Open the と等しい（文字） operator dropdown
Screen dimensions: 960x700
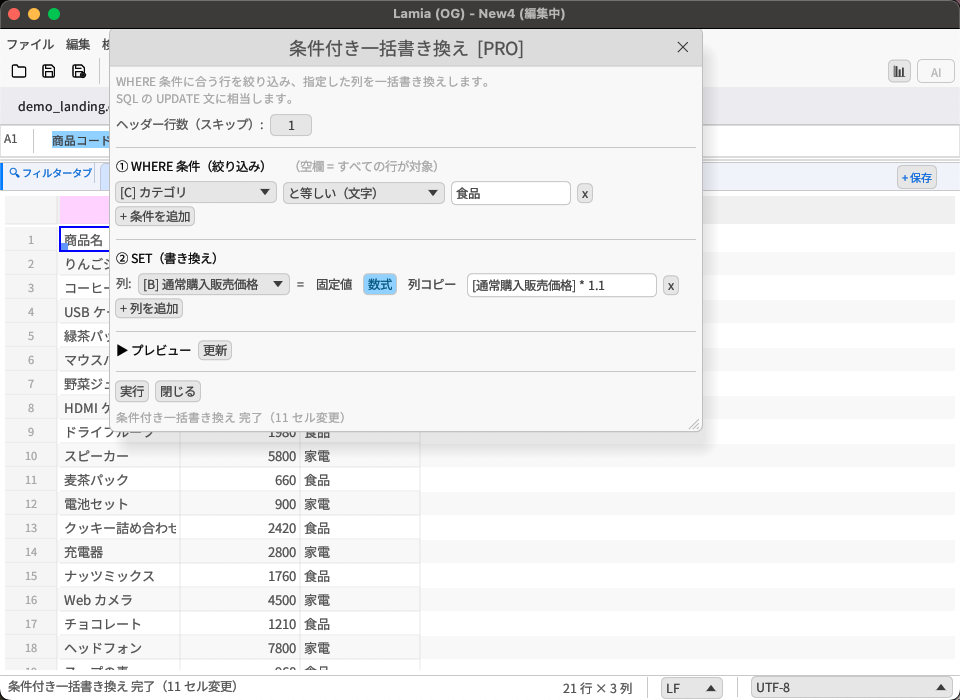click(x=364, y=193)
